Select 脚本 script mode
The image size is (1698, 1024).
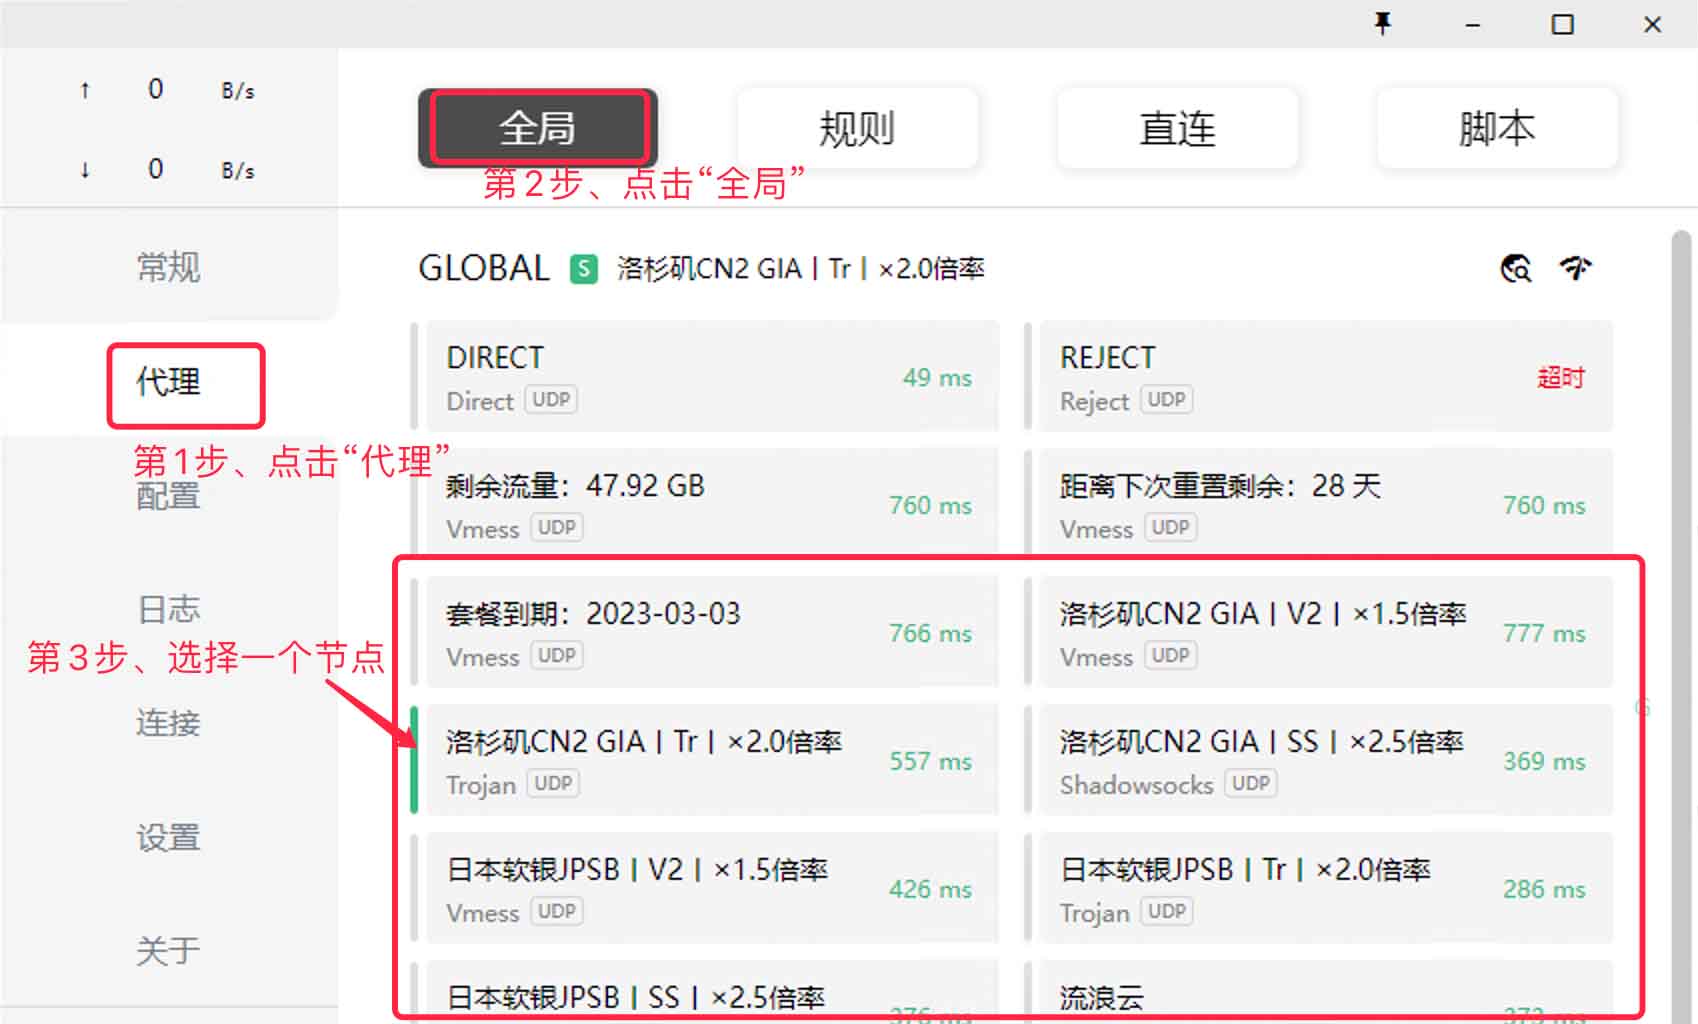pyautogui.click(x=1497, y=128)
